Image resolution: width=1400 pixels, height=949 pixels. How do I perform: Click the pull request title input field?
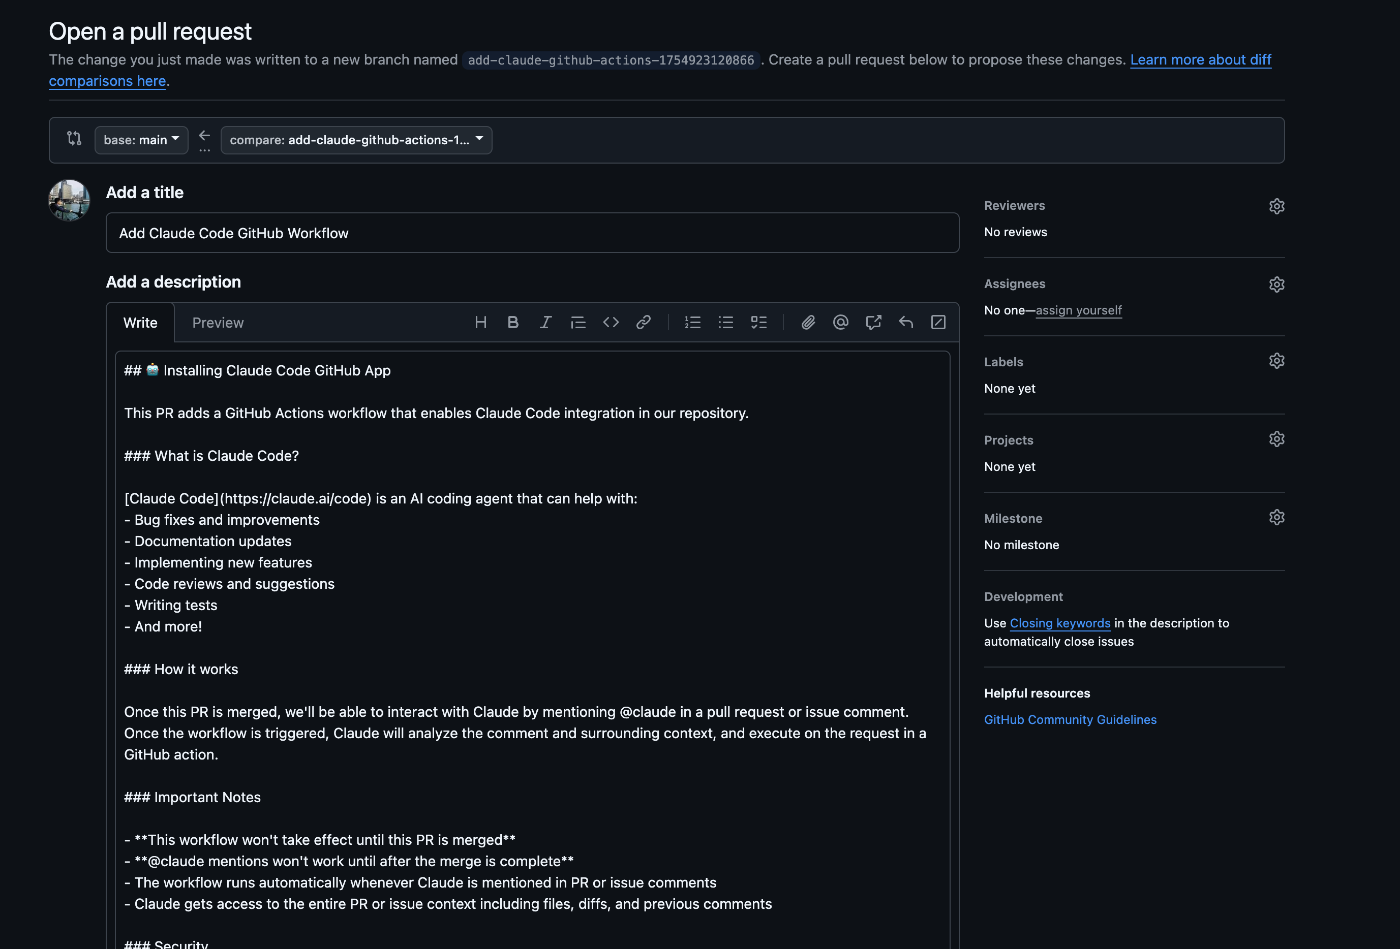[533, 233]
